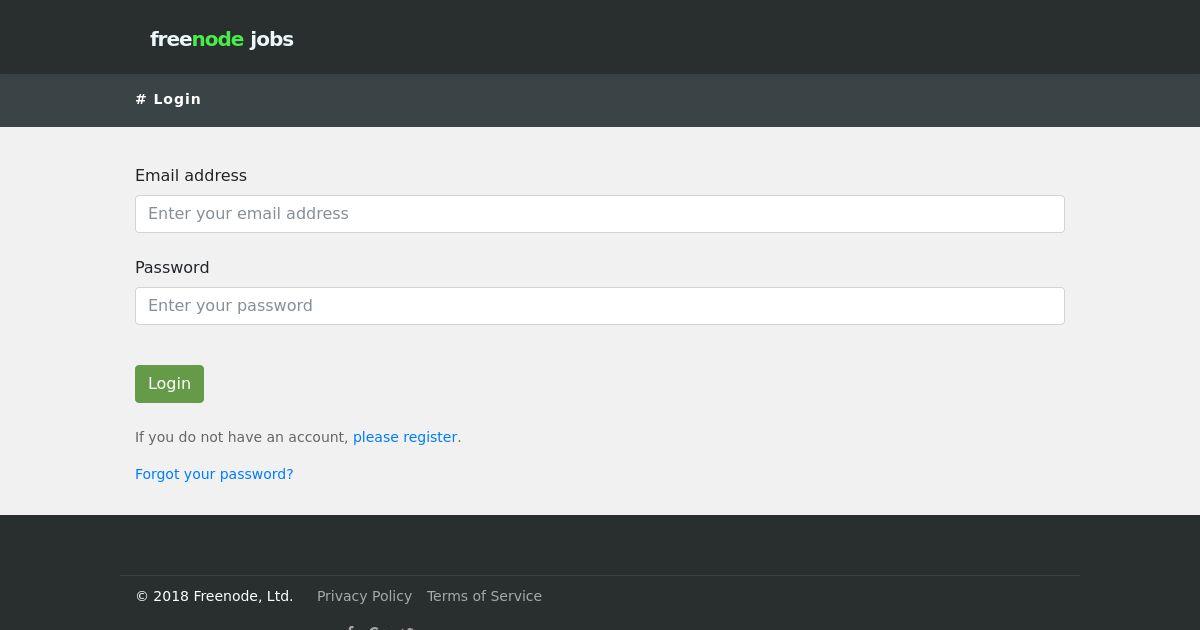Click Forgot your password link

coord(214,474)
